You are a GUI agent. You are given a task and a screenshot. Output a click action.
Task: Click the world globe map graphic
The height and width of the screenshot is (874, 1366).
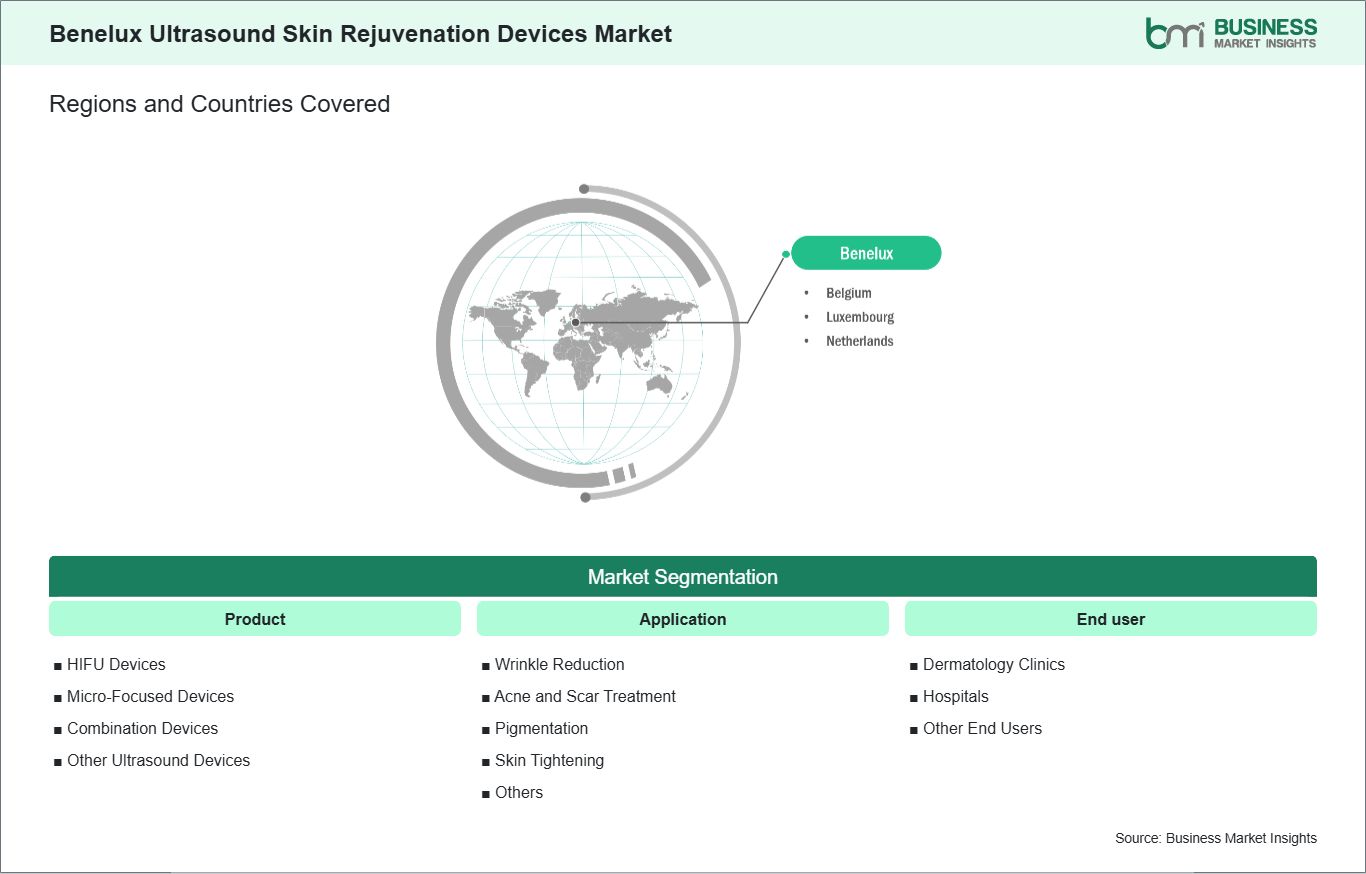pyautogui.click(x=588, y=342)
